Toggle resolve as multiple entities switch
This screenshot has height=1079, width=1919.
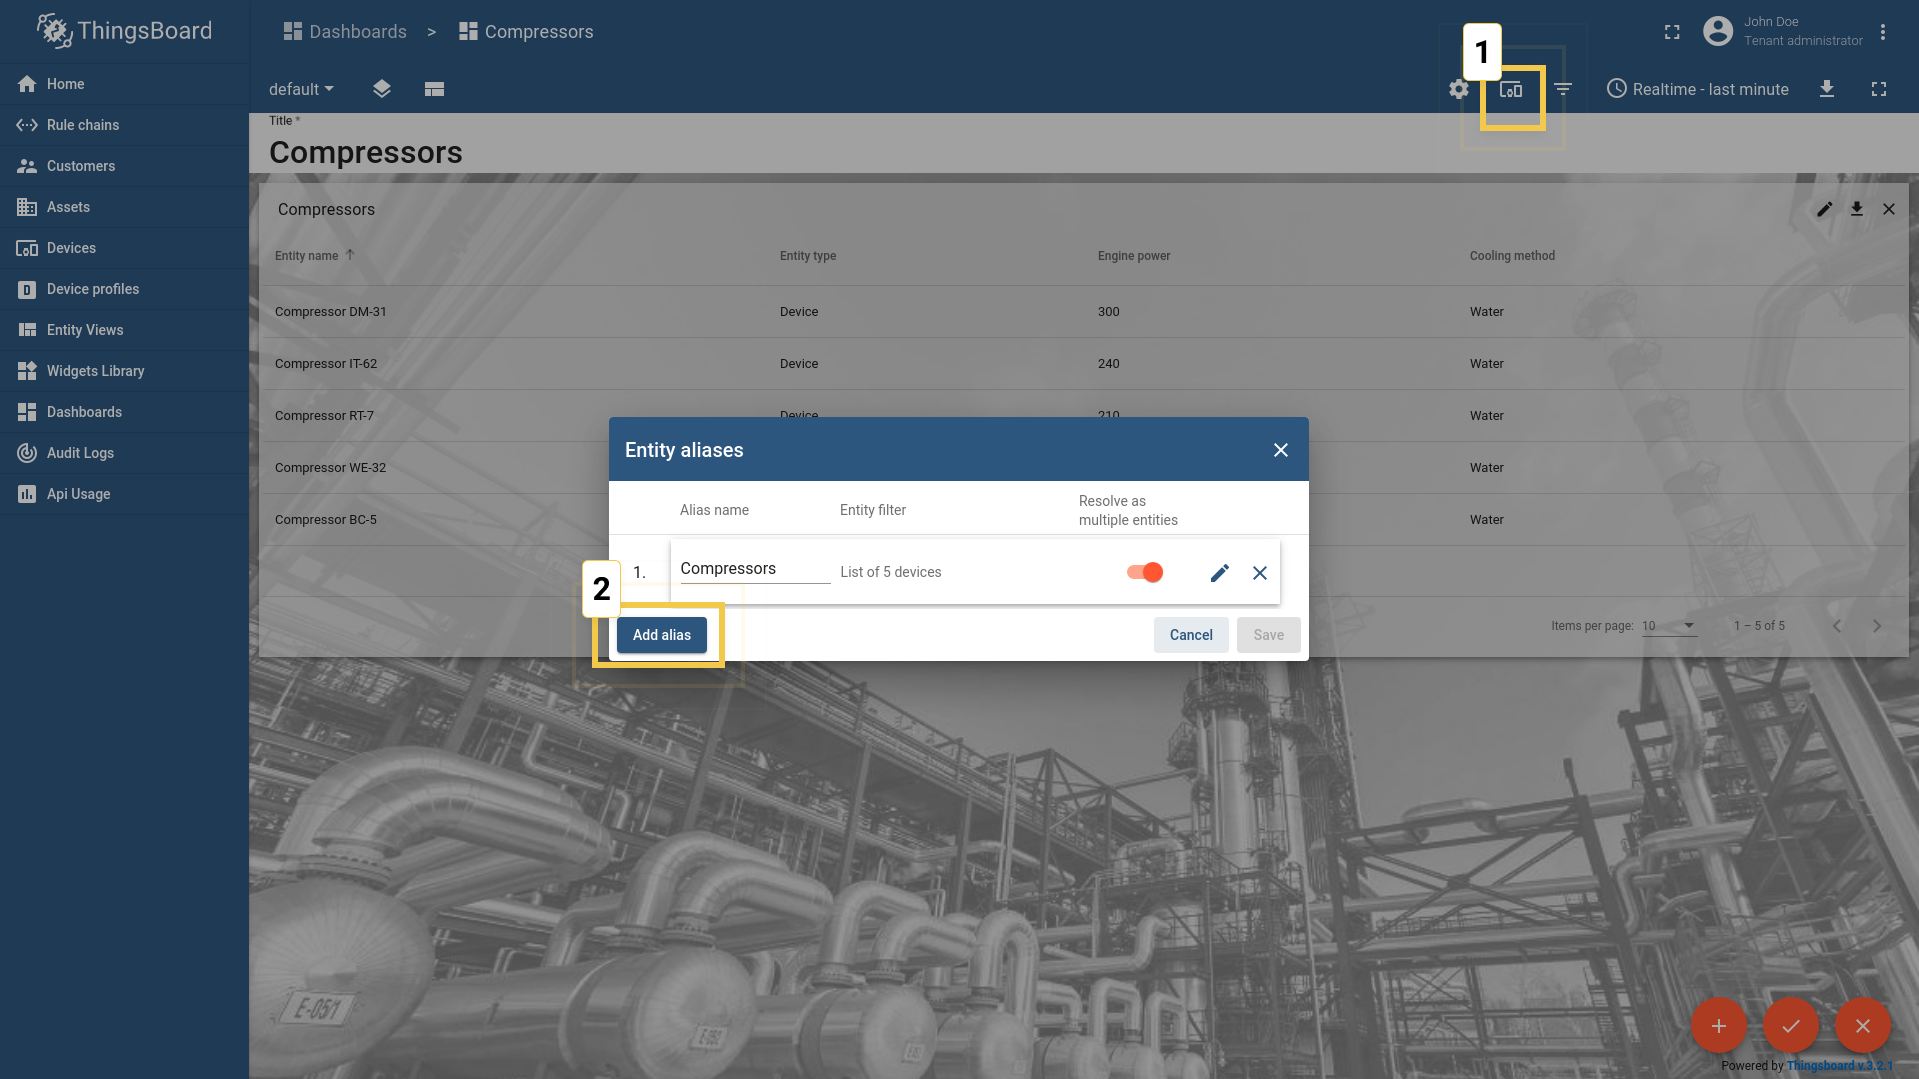coord(1145,572)
